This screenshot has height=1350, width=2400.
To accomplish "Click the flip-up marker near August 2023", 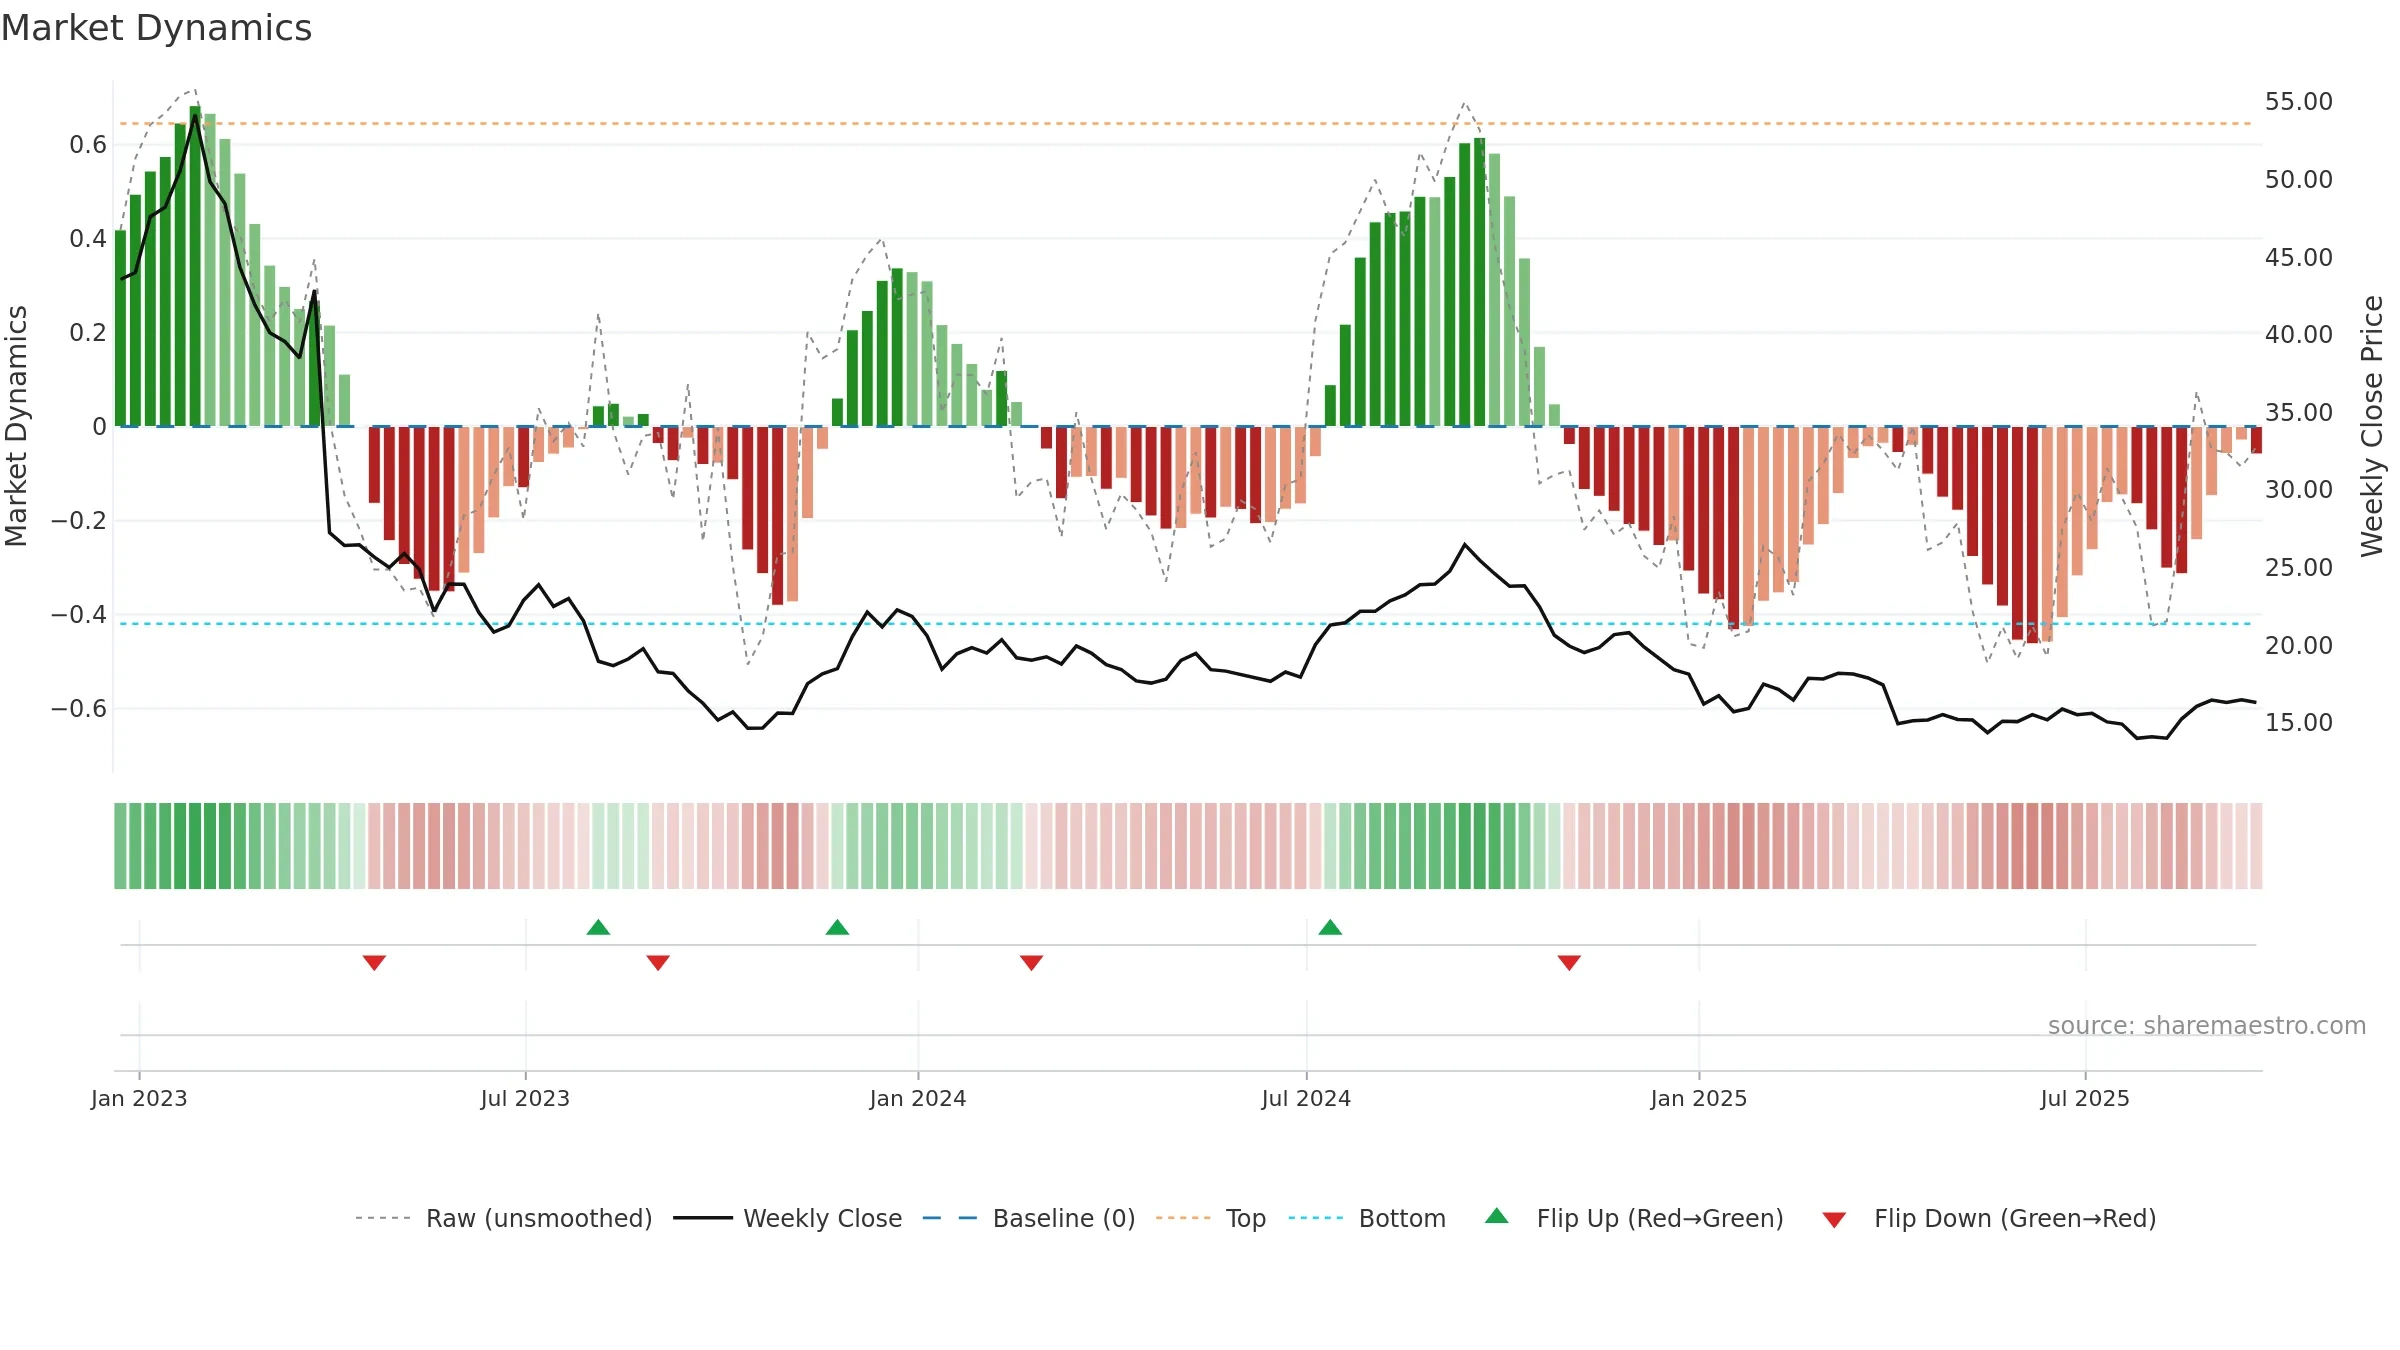I will (x=598, y=927).
